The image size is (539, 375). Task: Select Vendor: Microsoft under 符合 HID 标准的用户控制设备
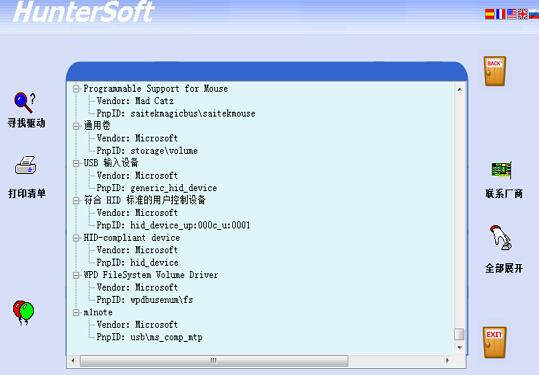click(x=137, y=213)
